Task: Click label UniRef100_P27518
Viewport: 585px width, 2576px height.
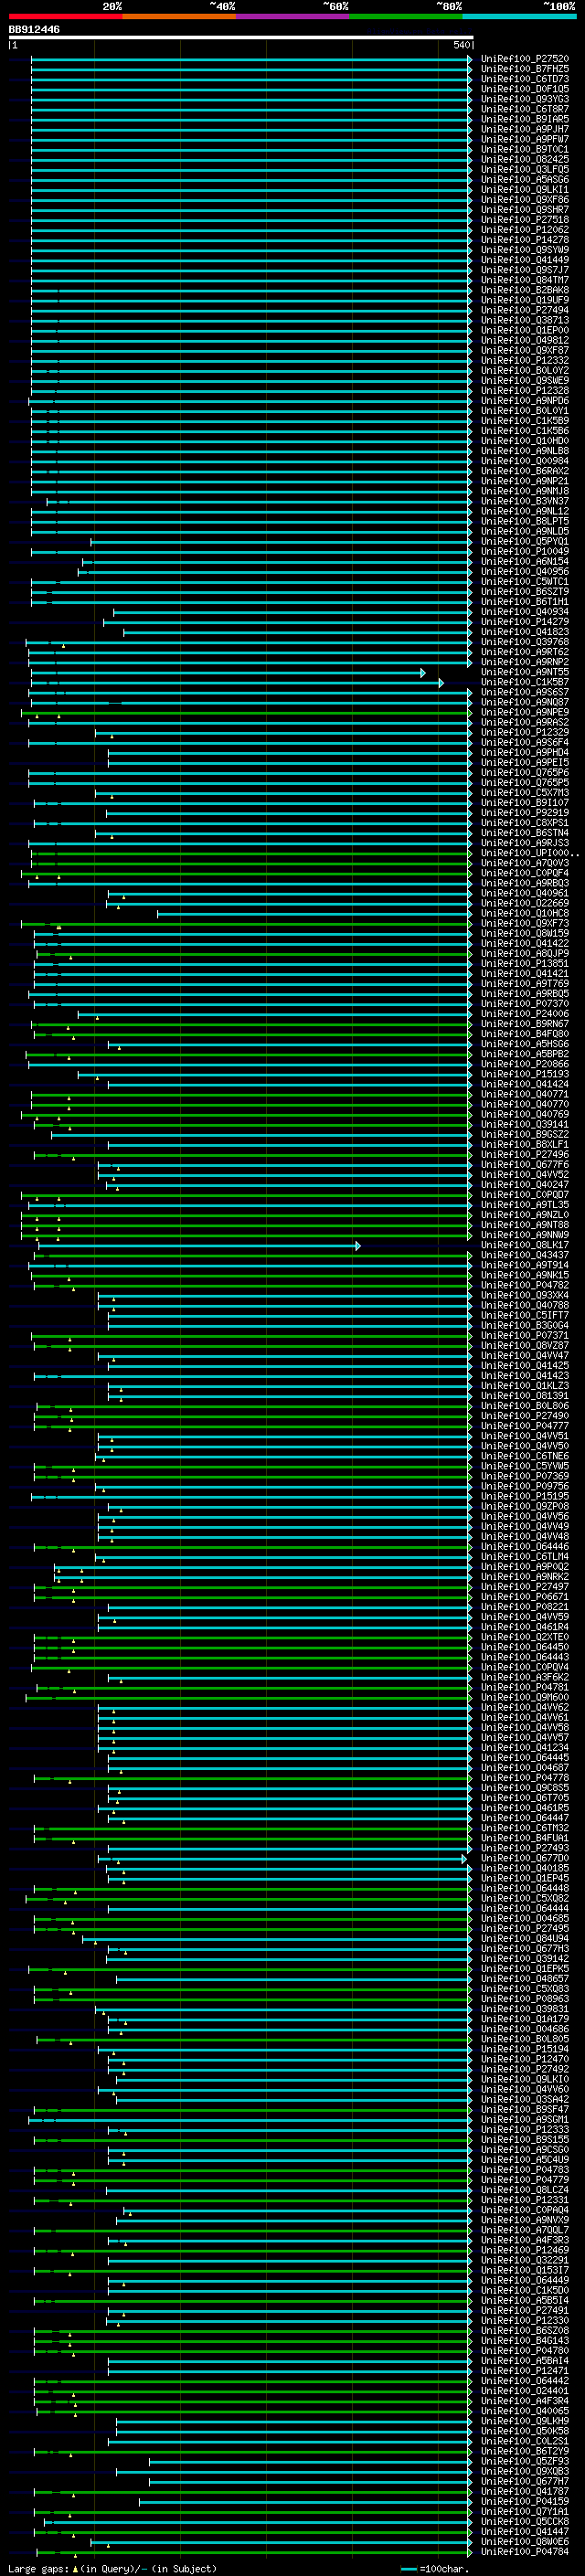Action: coord(525,220)
